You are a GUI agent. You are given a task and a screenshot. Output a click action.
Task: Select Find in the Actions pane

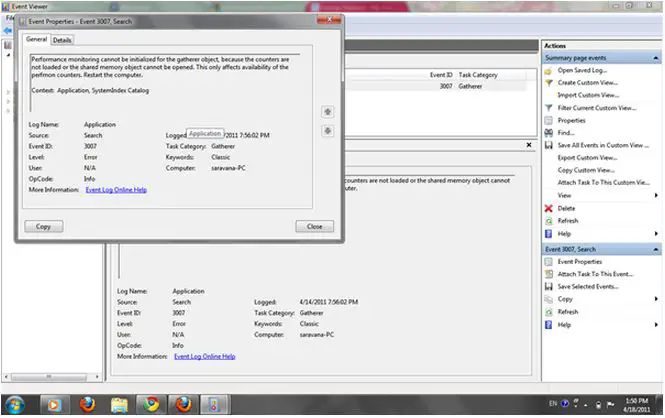click(x=566, y=132)
